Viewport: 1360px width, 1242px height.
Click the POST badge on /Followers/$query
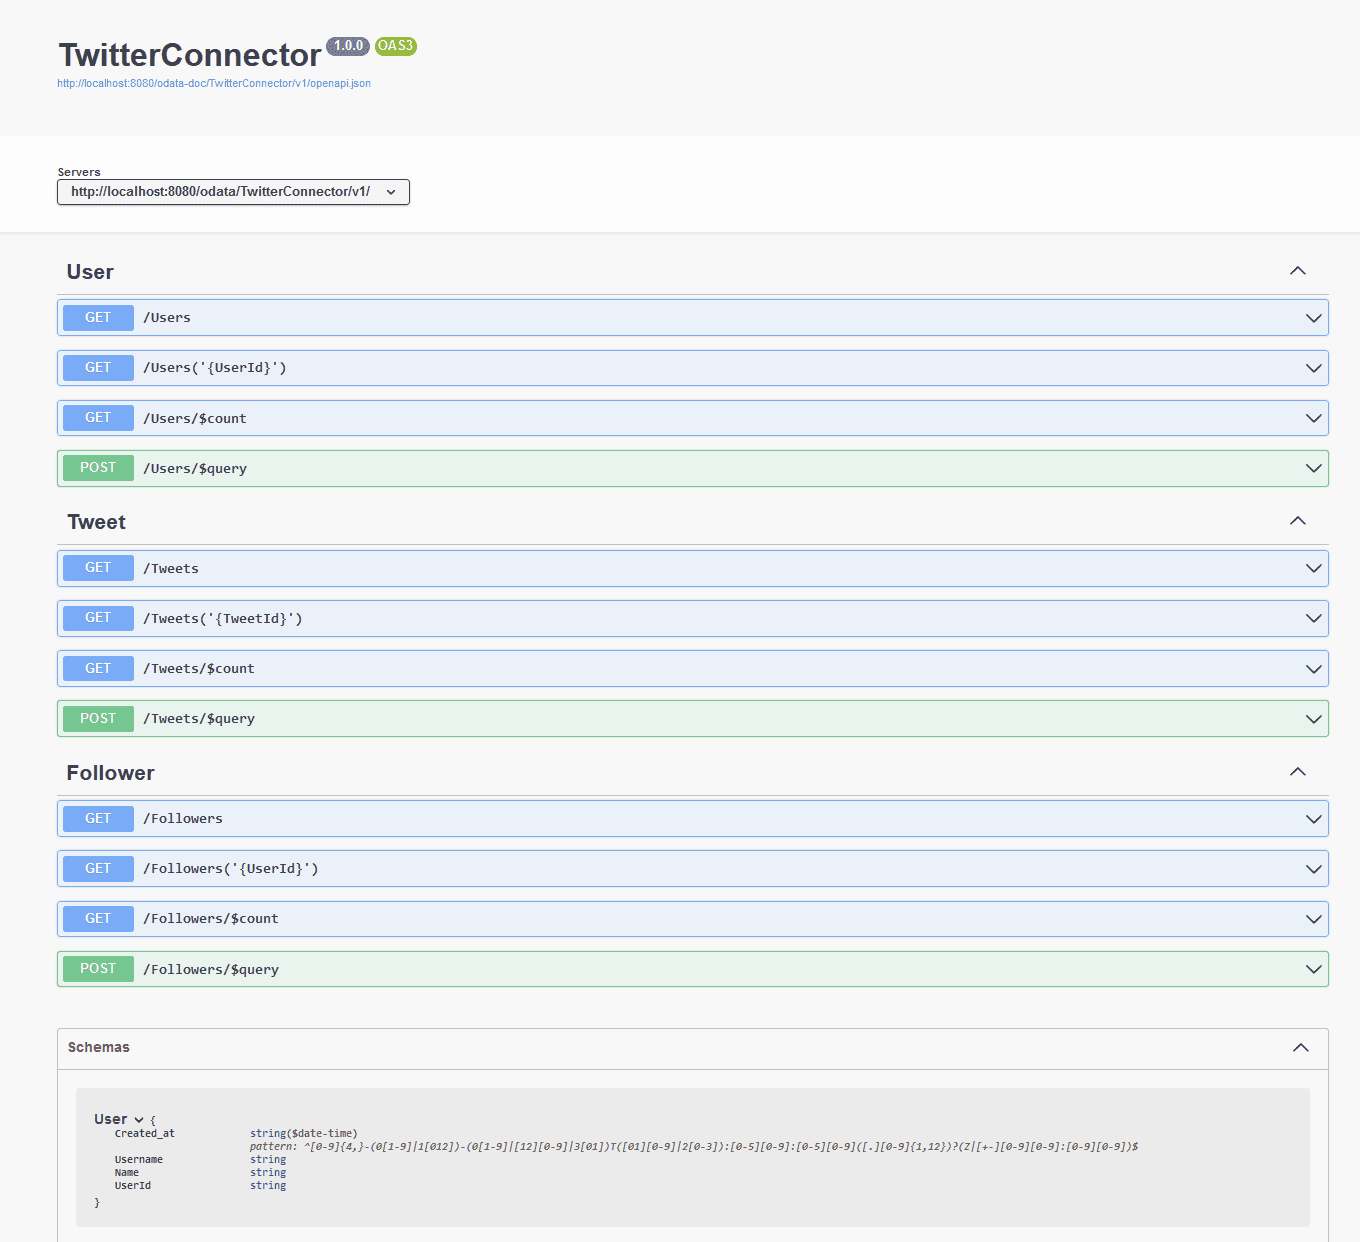tap(97, 968)
